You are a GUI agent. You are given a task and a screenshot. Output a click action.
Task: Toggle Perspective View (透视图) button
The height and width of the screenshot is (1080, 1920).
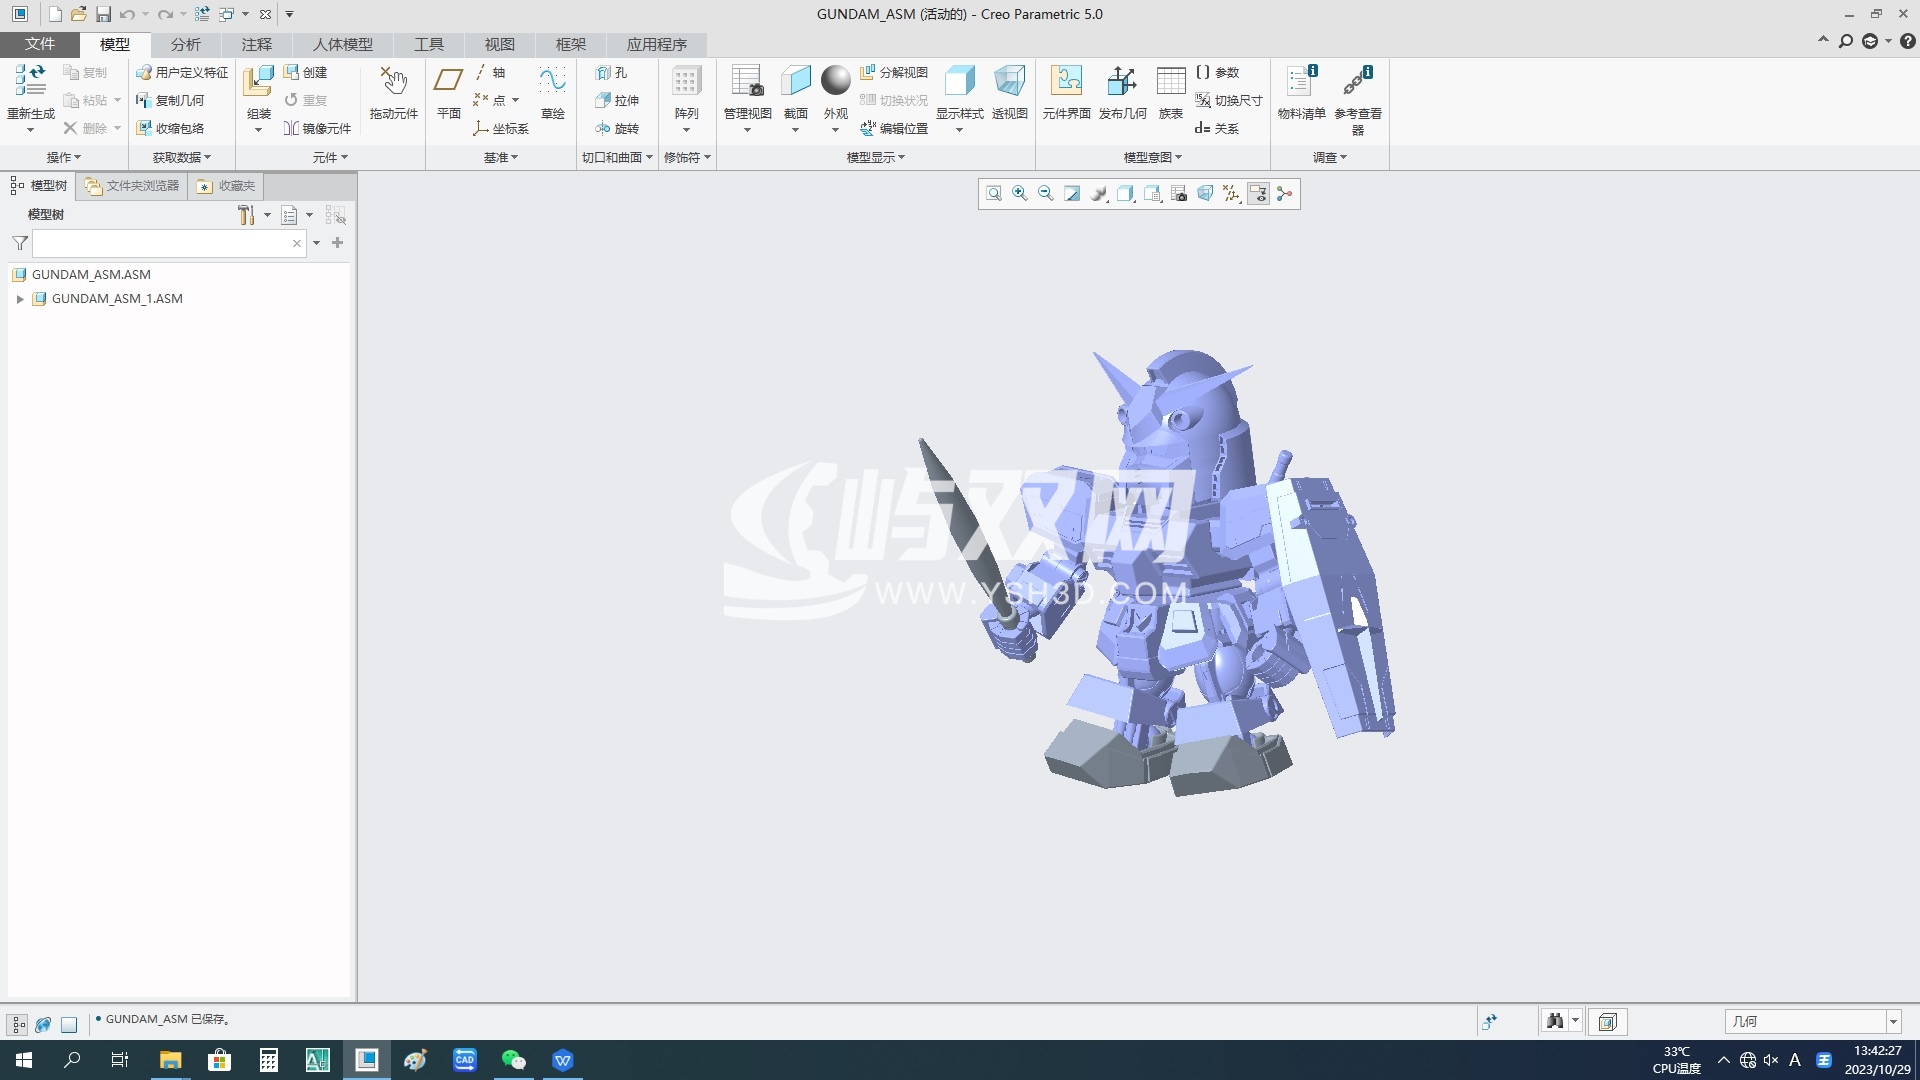pos(1009,92)
